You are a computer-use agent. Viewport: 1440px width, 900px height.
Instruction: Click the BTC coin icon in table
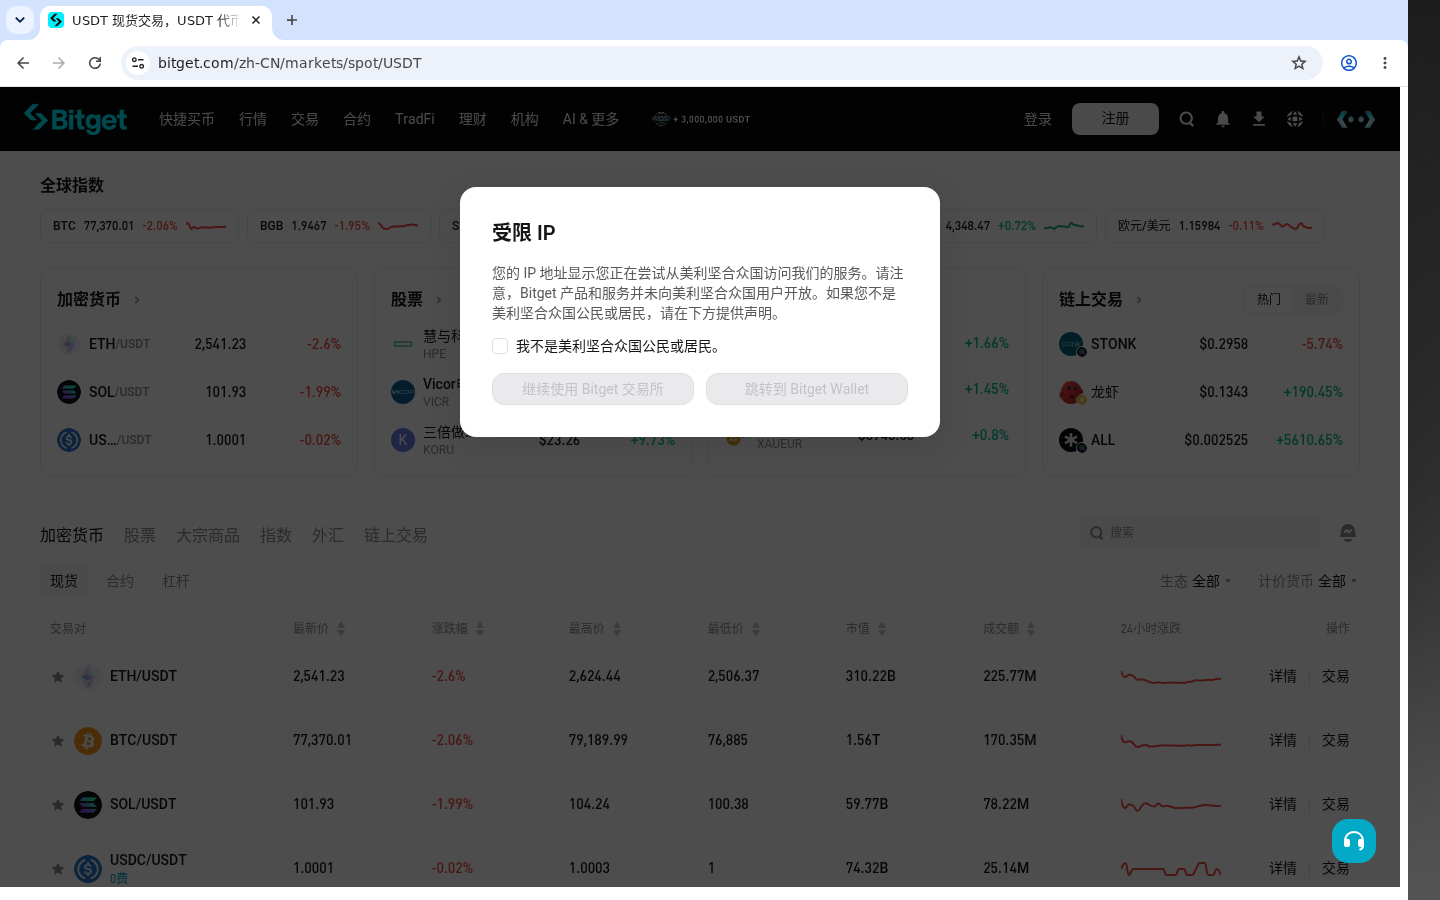coord(88,741)
